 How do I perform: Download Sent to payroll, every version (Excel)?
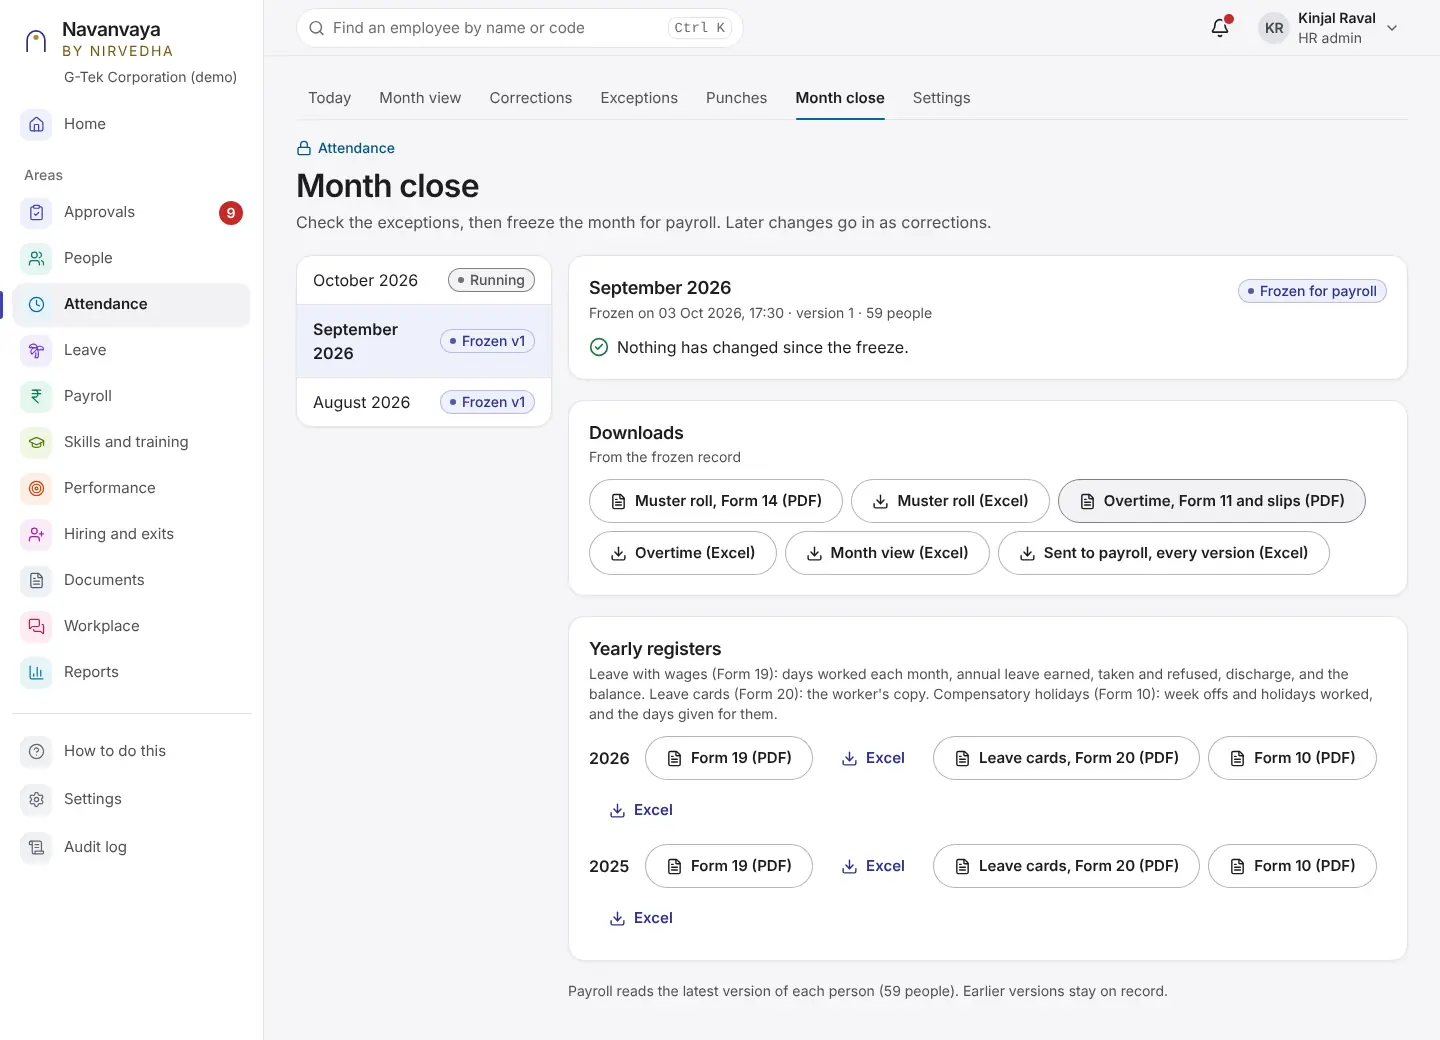click(x=1164, y=553)
